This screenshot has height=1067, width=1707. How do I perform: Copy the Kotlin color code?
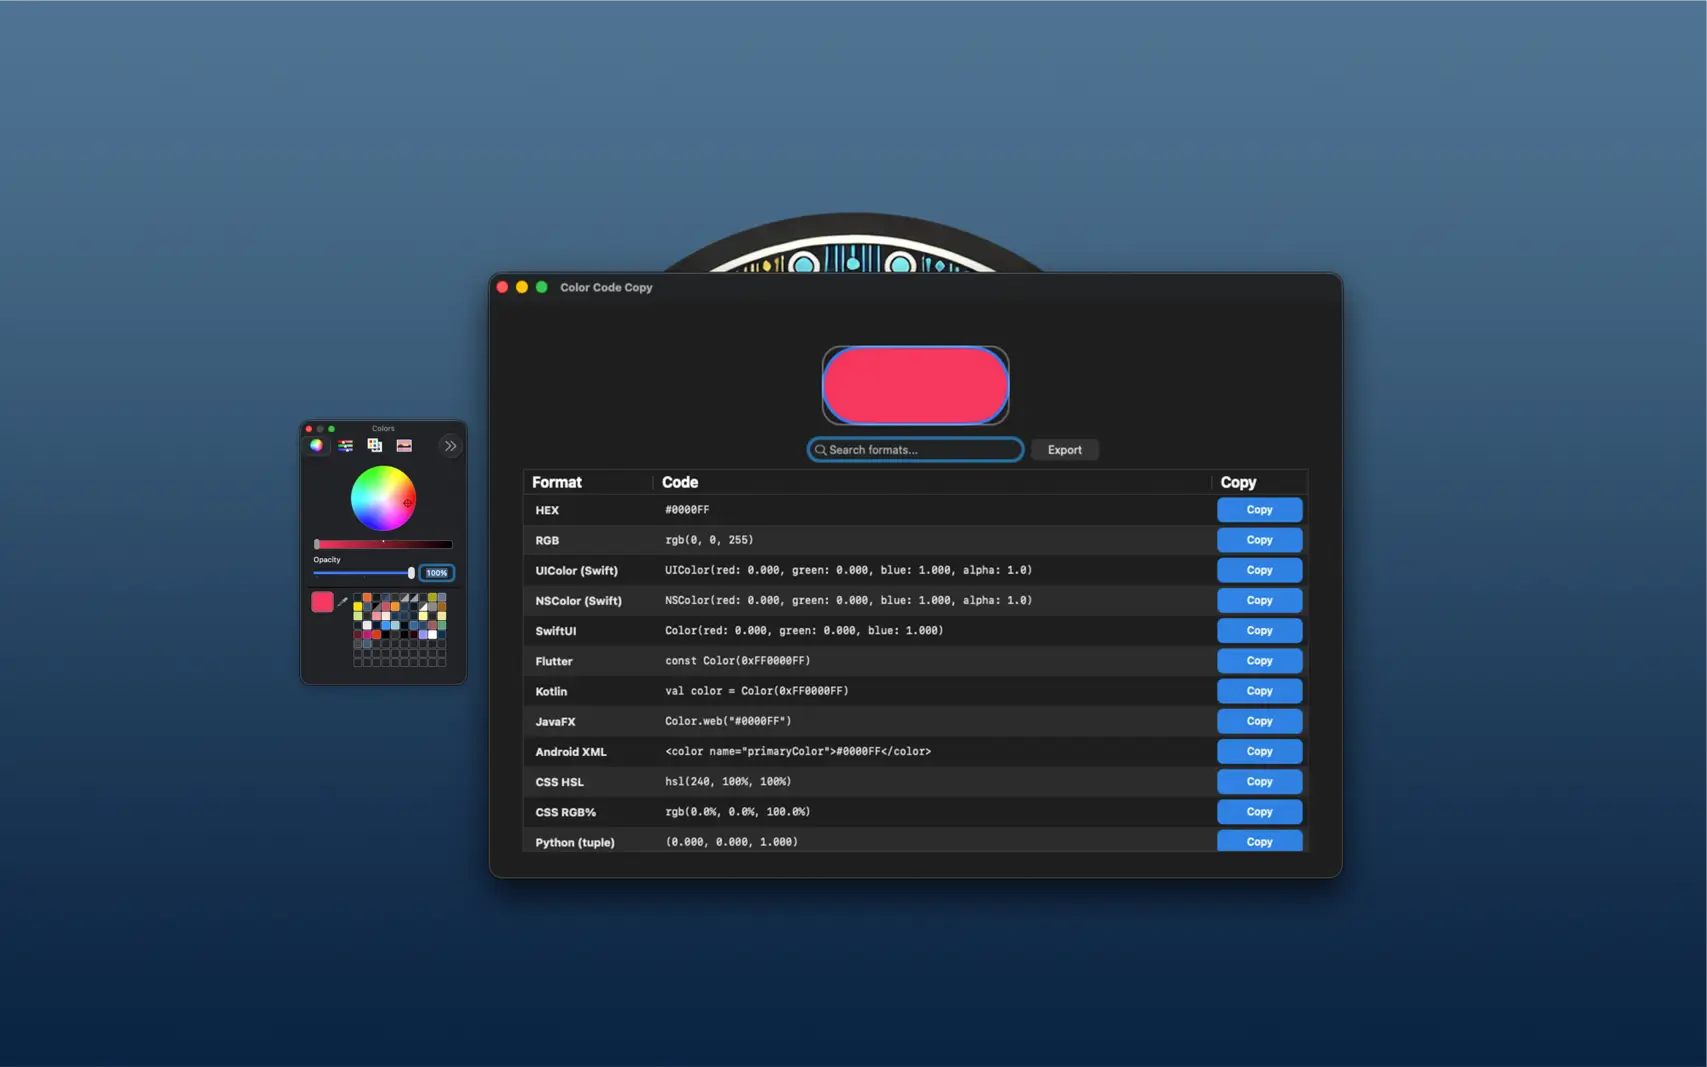(x=1259, y=691)
